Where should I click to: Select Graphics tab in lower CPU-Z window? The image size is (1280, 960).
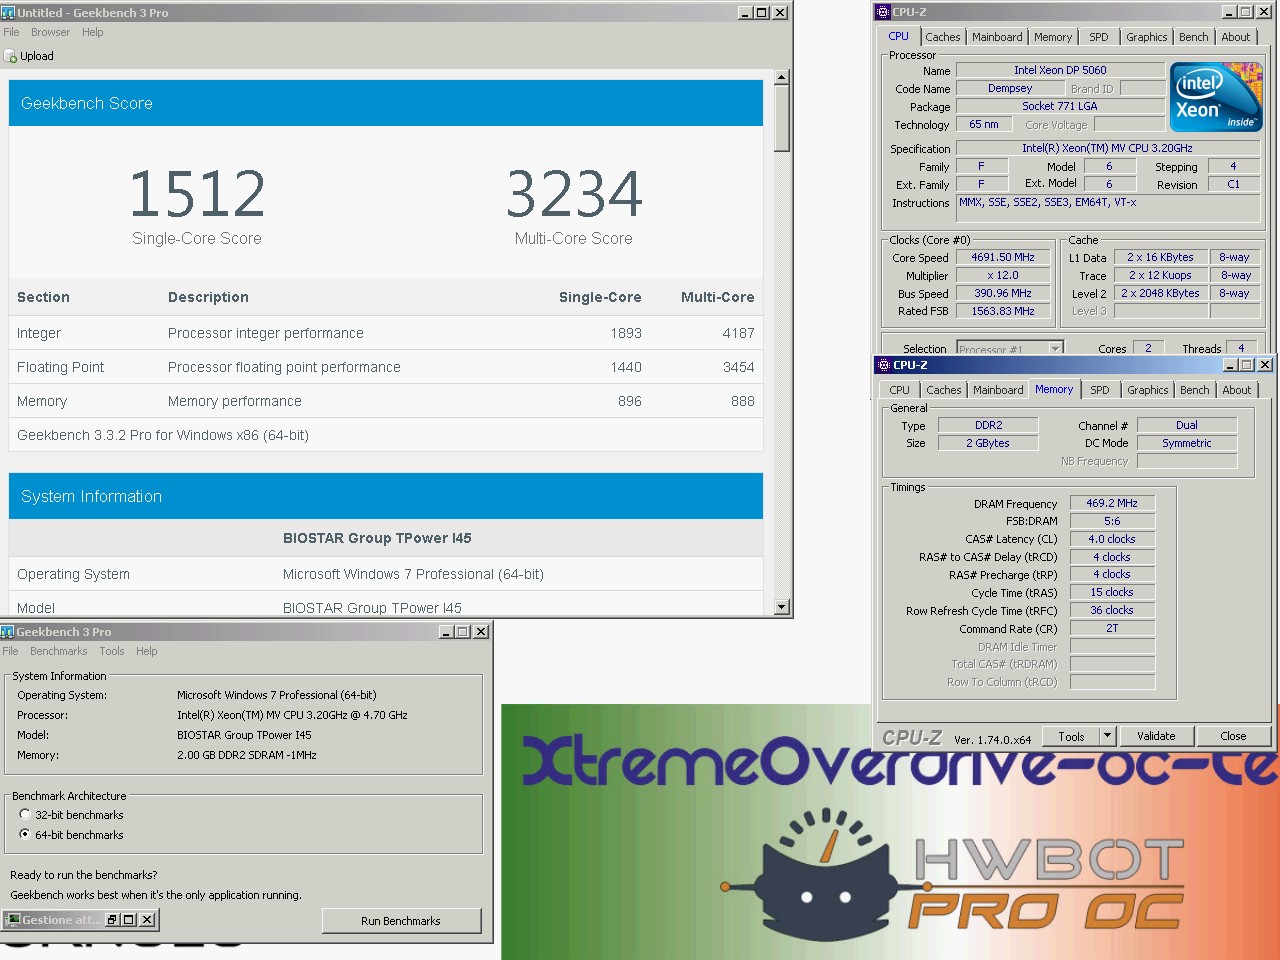click(x=1147, y=390)
